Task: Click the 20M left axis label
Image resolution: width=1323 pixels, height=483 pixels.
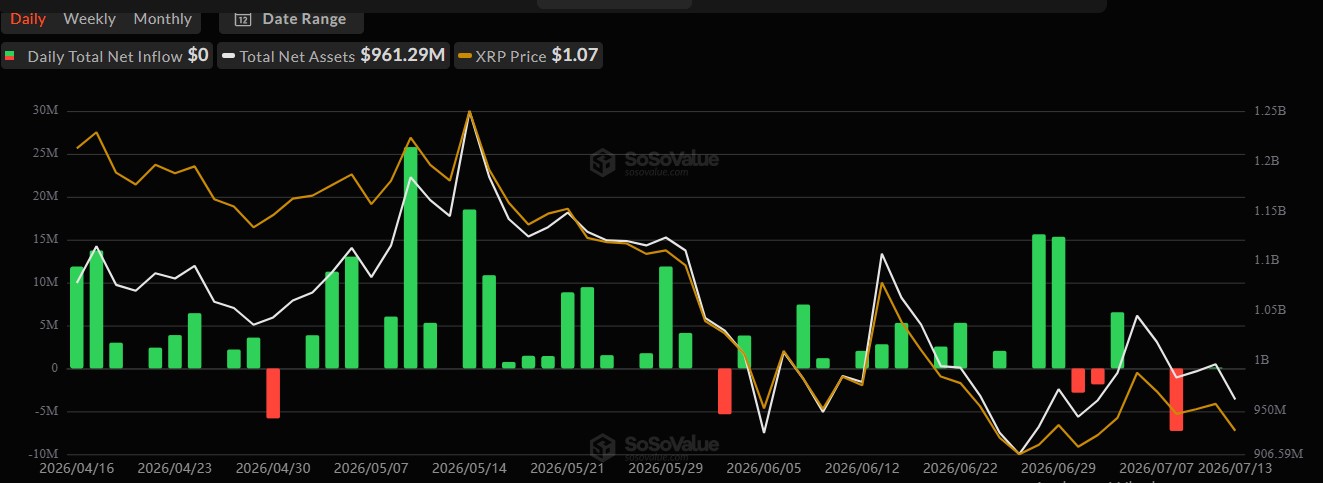Action: pyautogui.click(x=46, y=196)
